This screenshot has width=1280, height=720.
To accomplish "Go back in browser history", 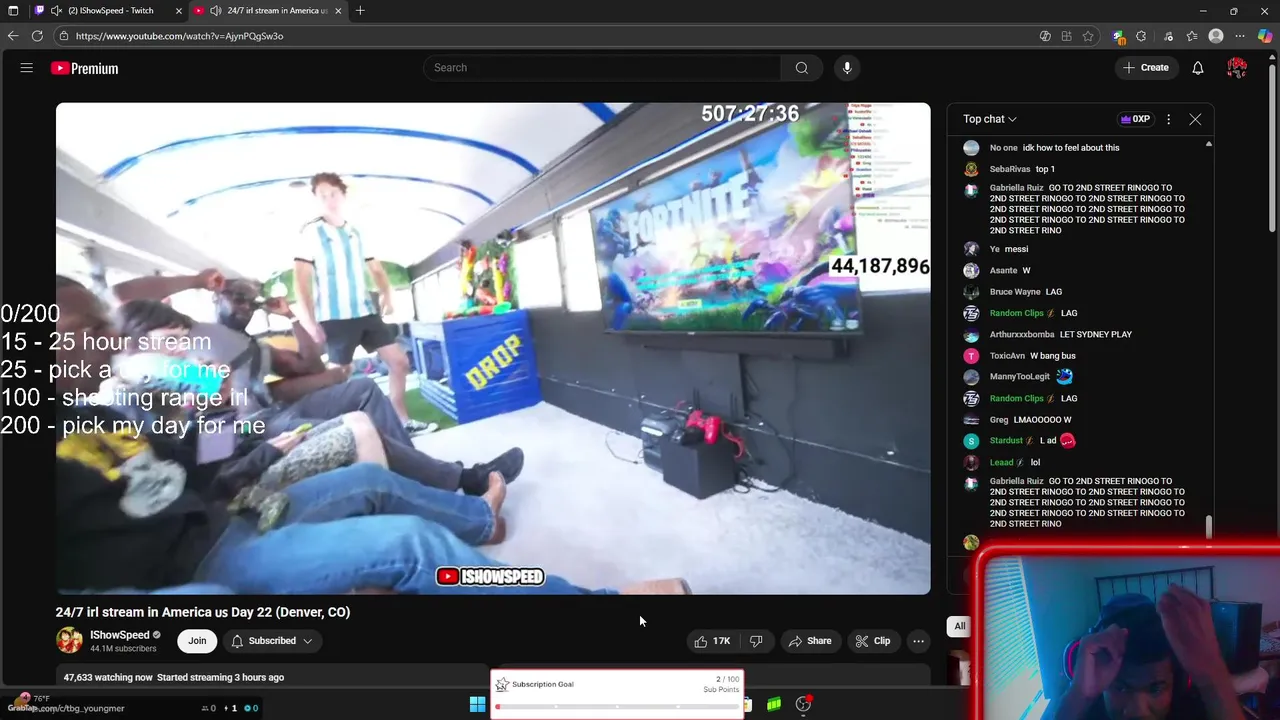I will (x=13, y=36).
